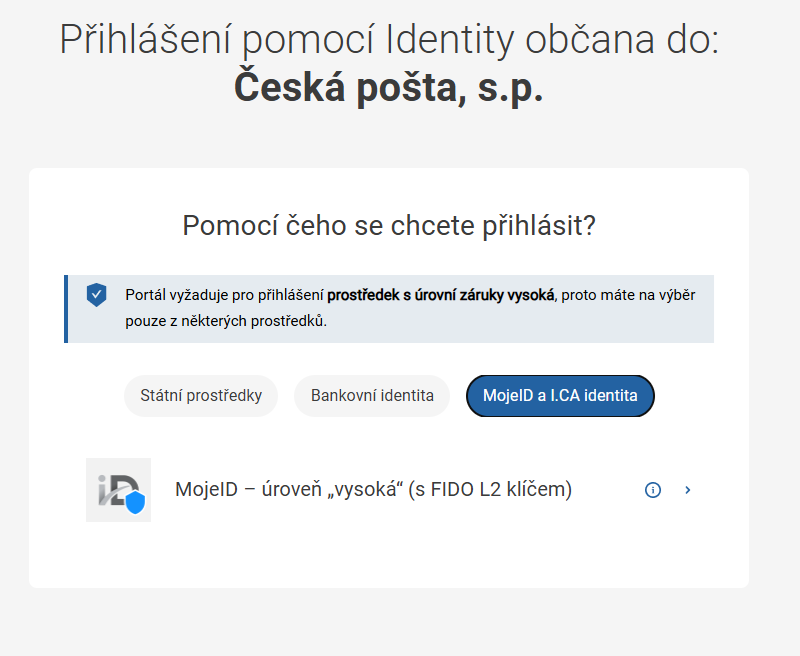Screen dimensions: 800x656
Task: Select the Státní prostředky filter
Action: pos(200,396)
